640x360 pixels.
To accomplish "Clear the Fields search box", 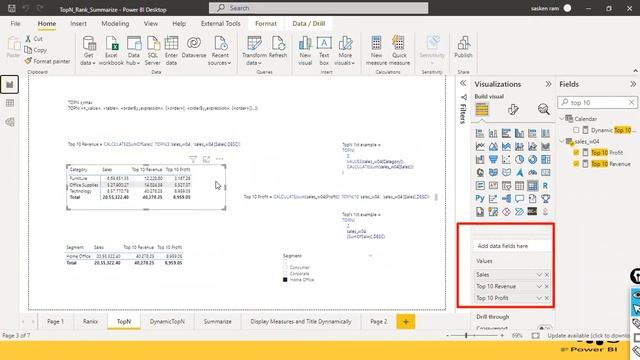I will pos(631,102).
